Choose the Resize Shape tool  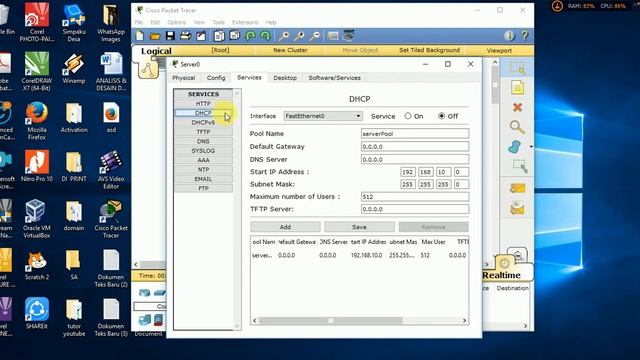(520, 166)
